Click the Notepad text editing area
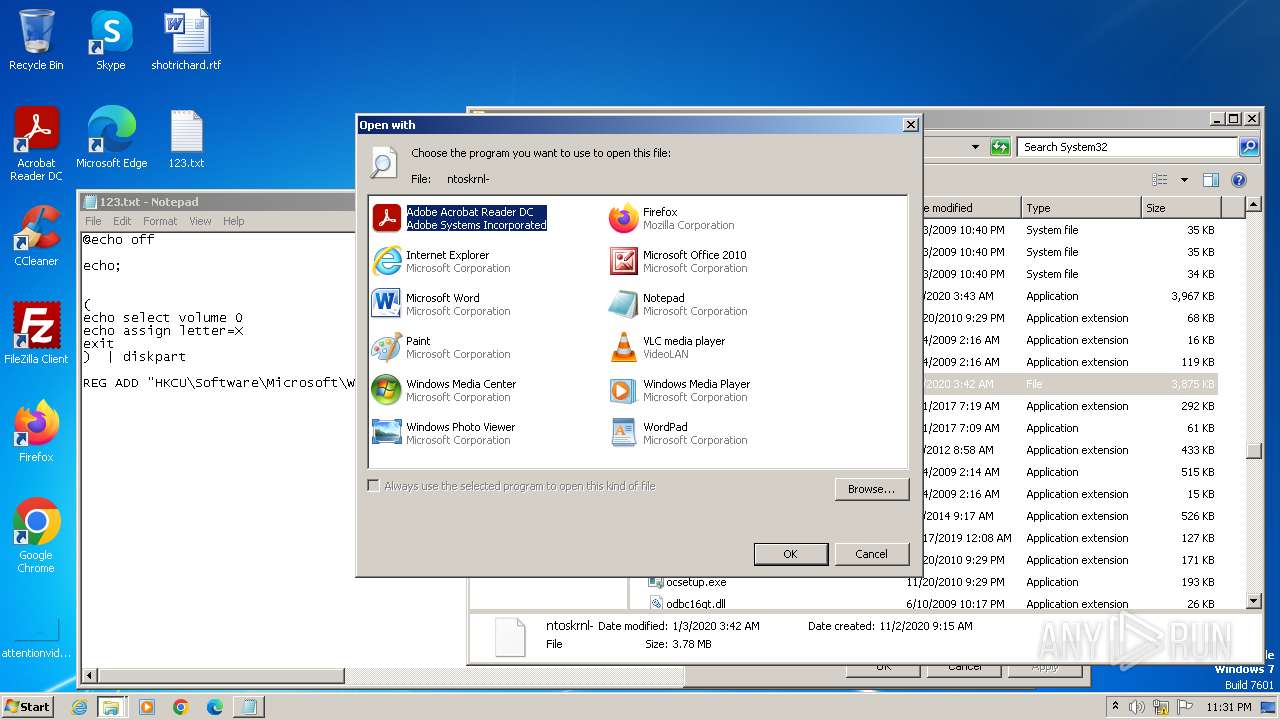Screen dimensions: 1280x720 pos(217,450)
